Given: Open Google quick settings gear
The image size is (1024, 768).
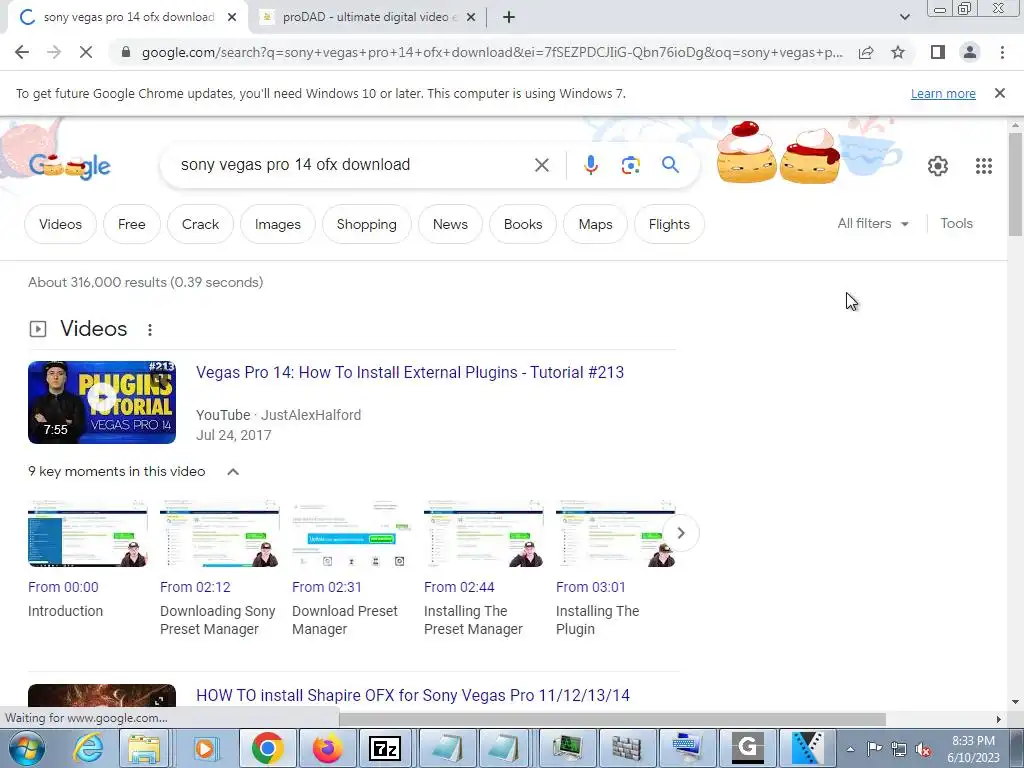Looking at the screenshot, I should pos(938,166).
